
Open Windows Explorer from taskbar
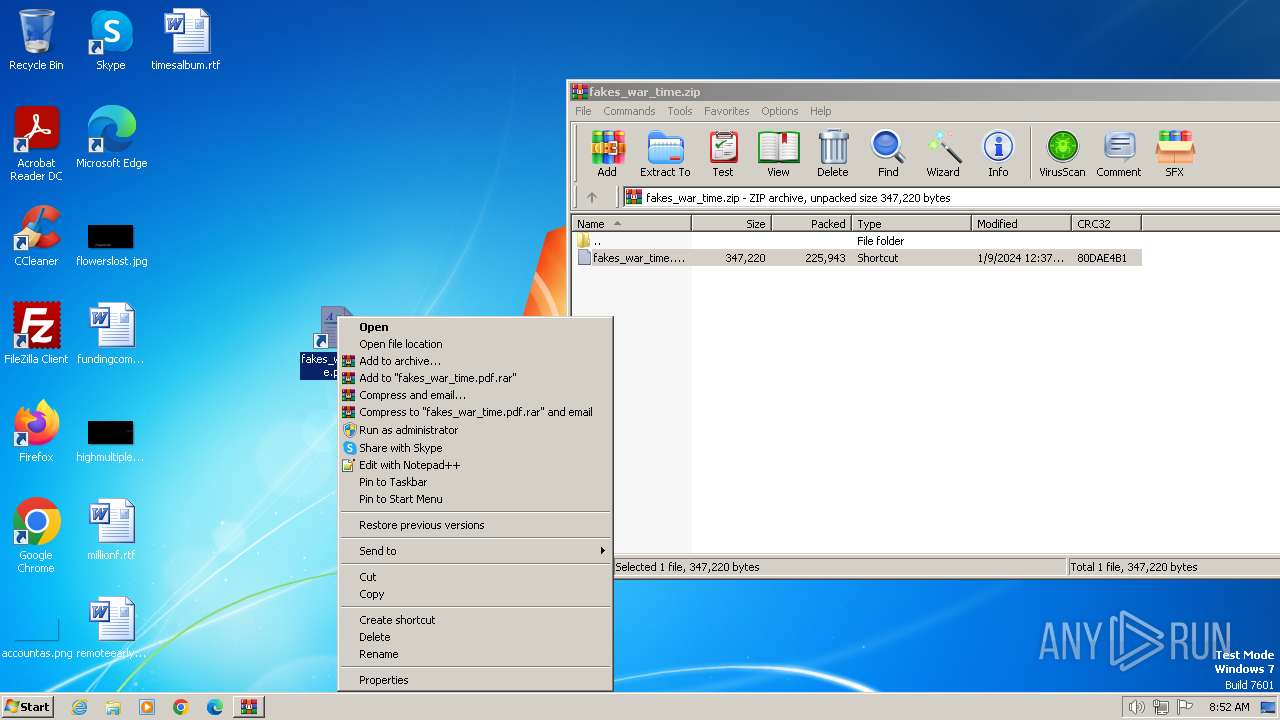113,707
